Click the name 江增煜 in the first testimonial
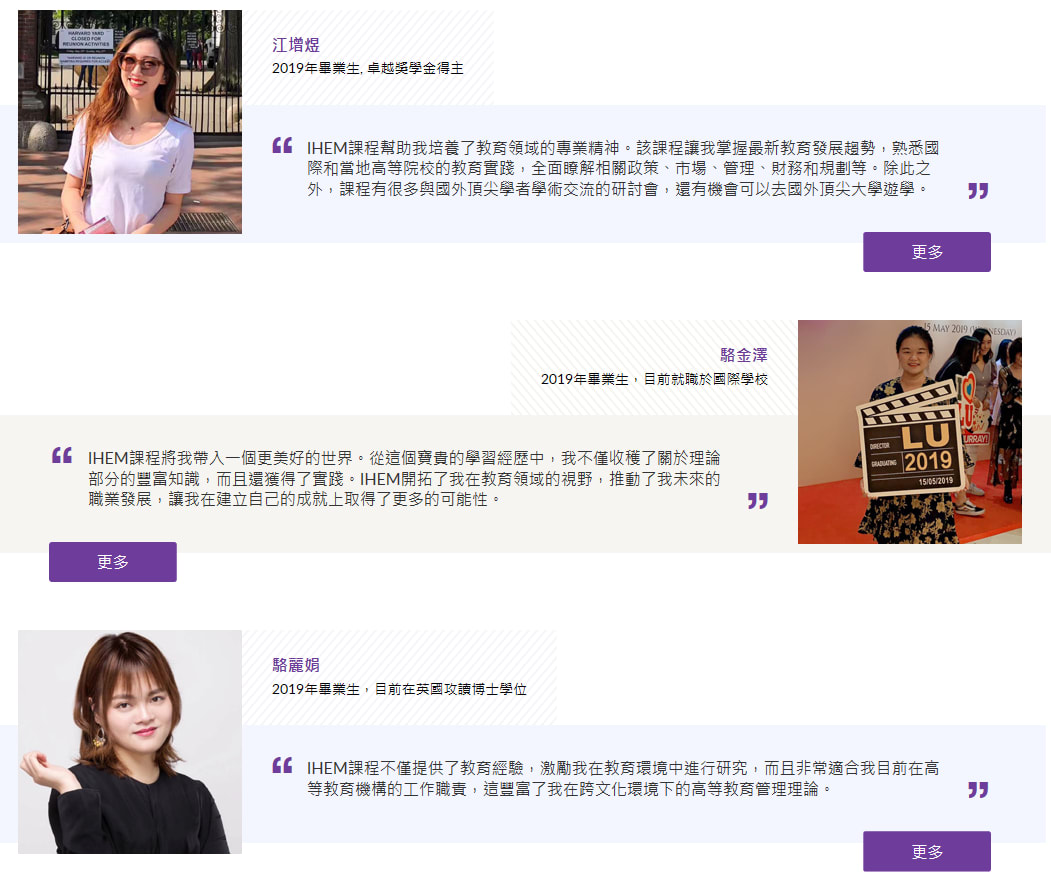The height and width of the screenshot is (876, 1051). (295, 46)
